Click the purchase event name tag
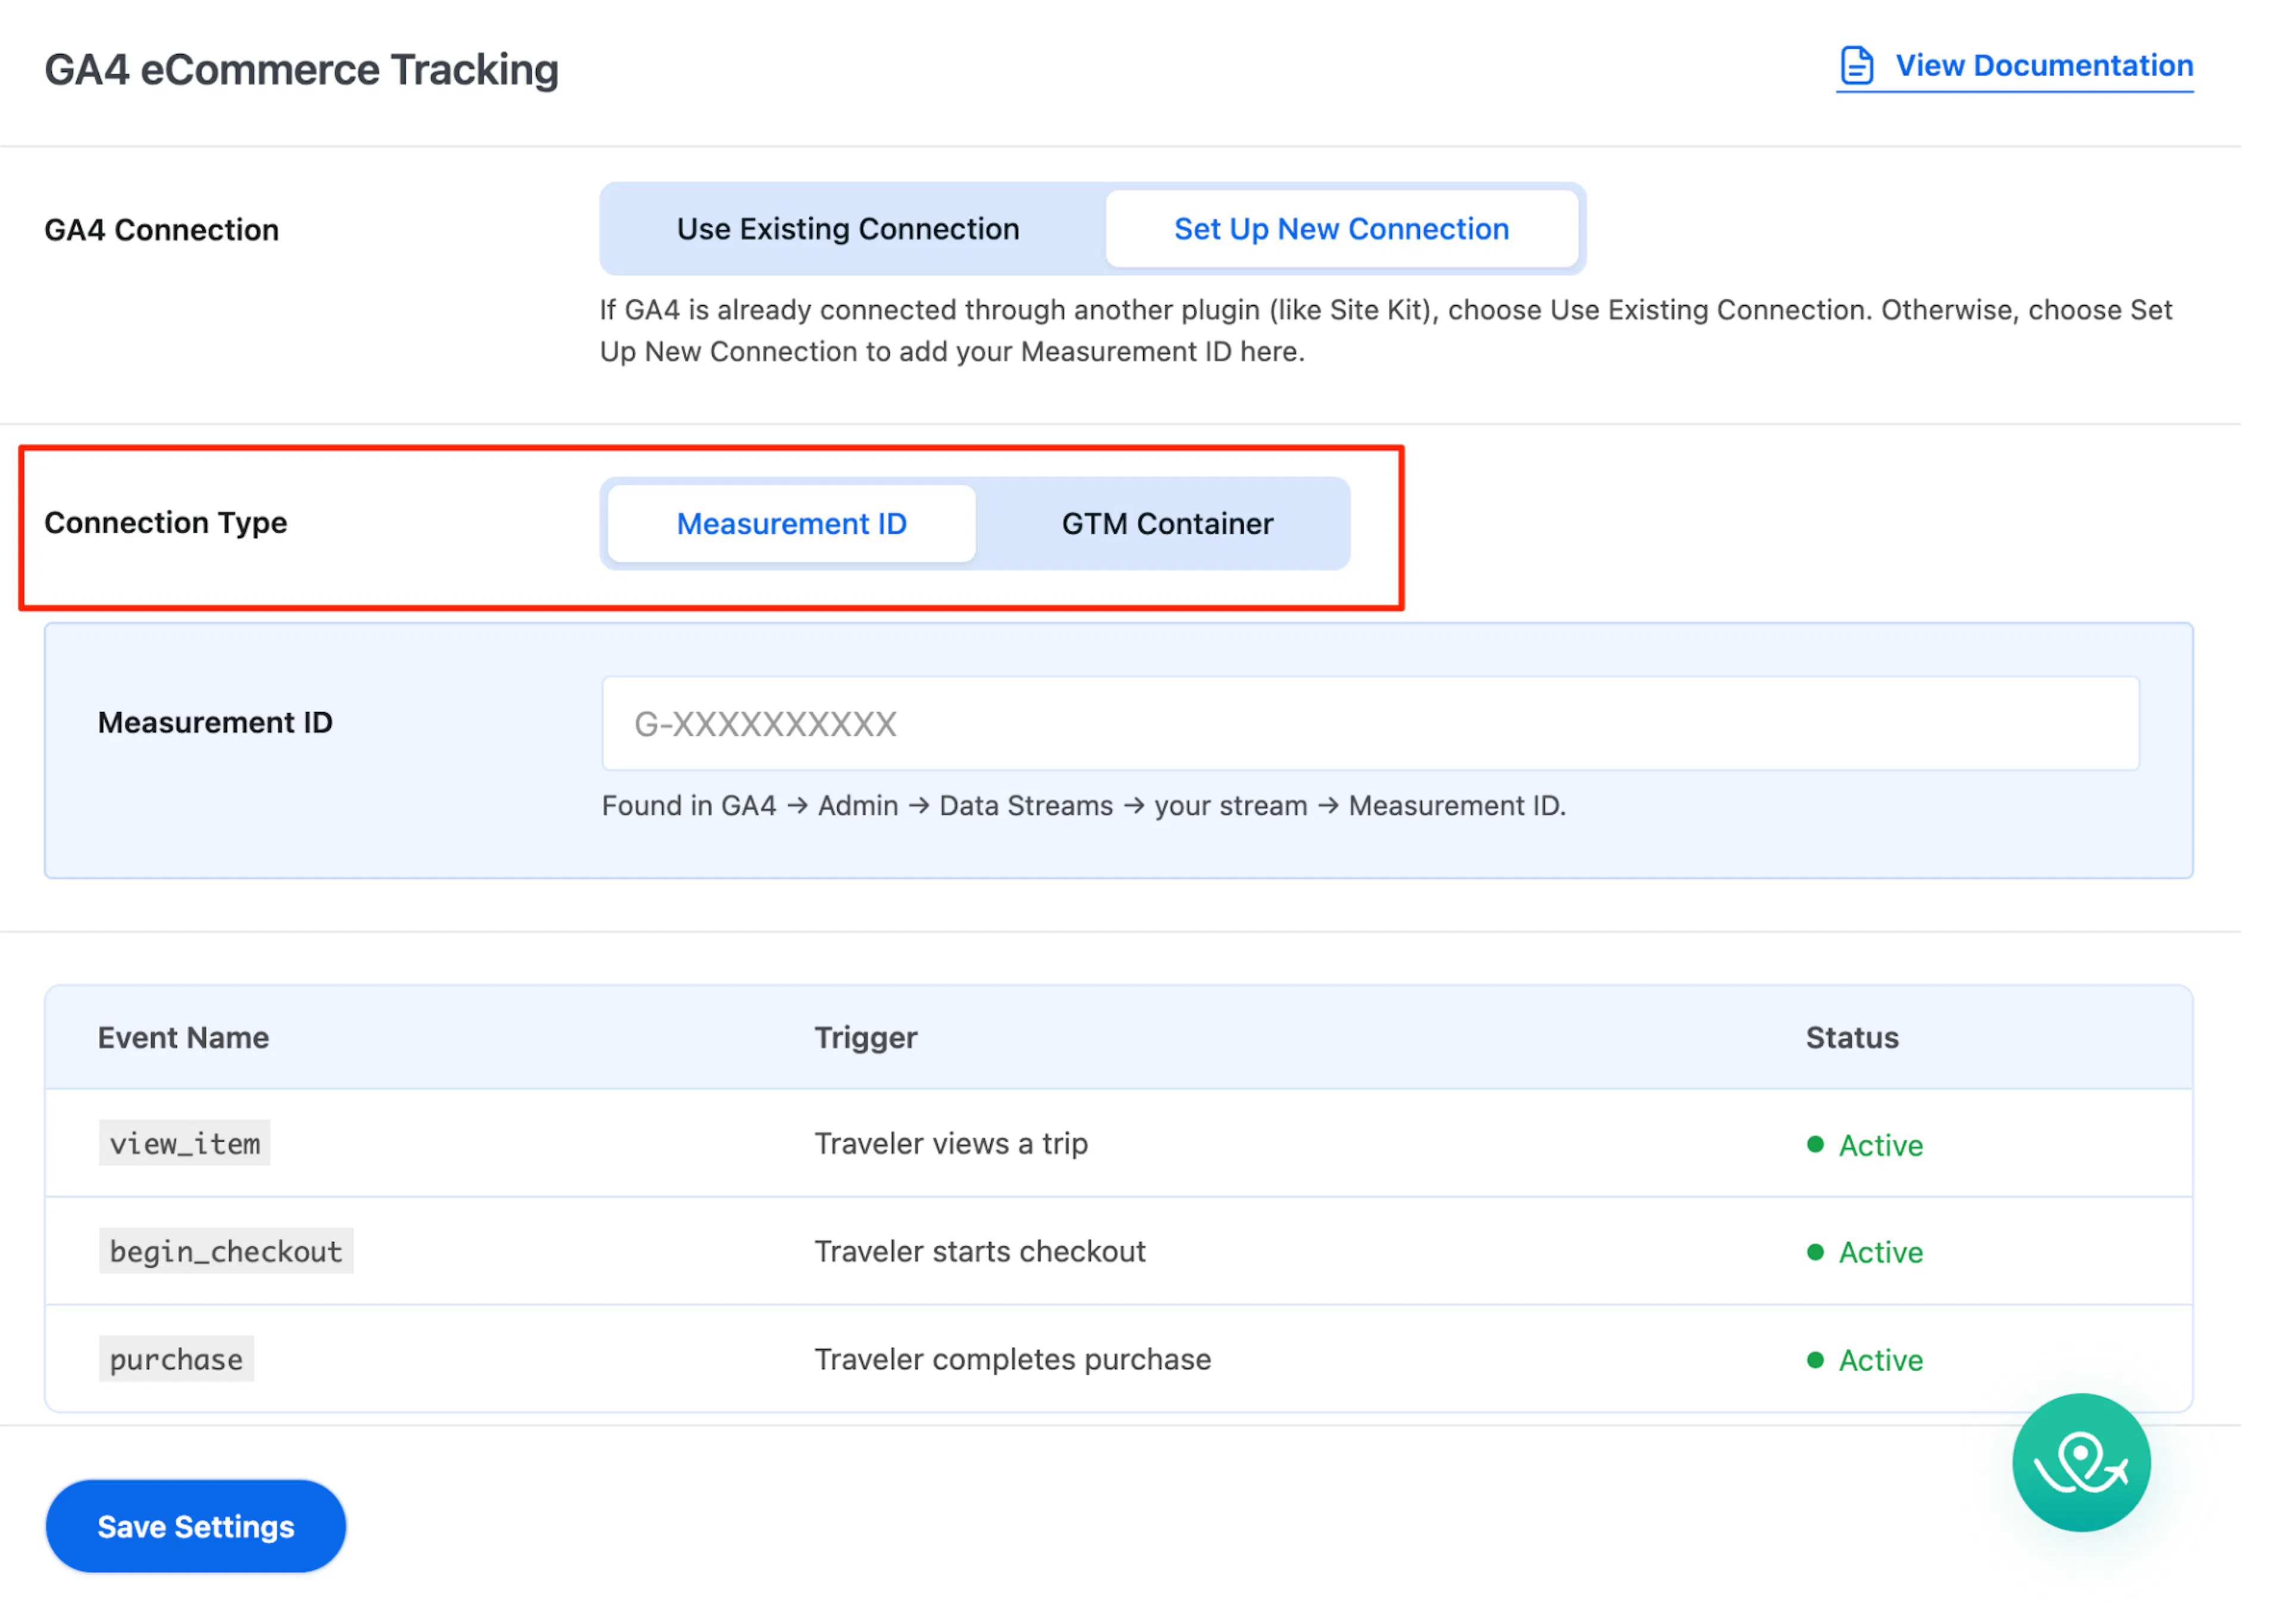Viewport: 2285px width, 1624px height. 176,1359
